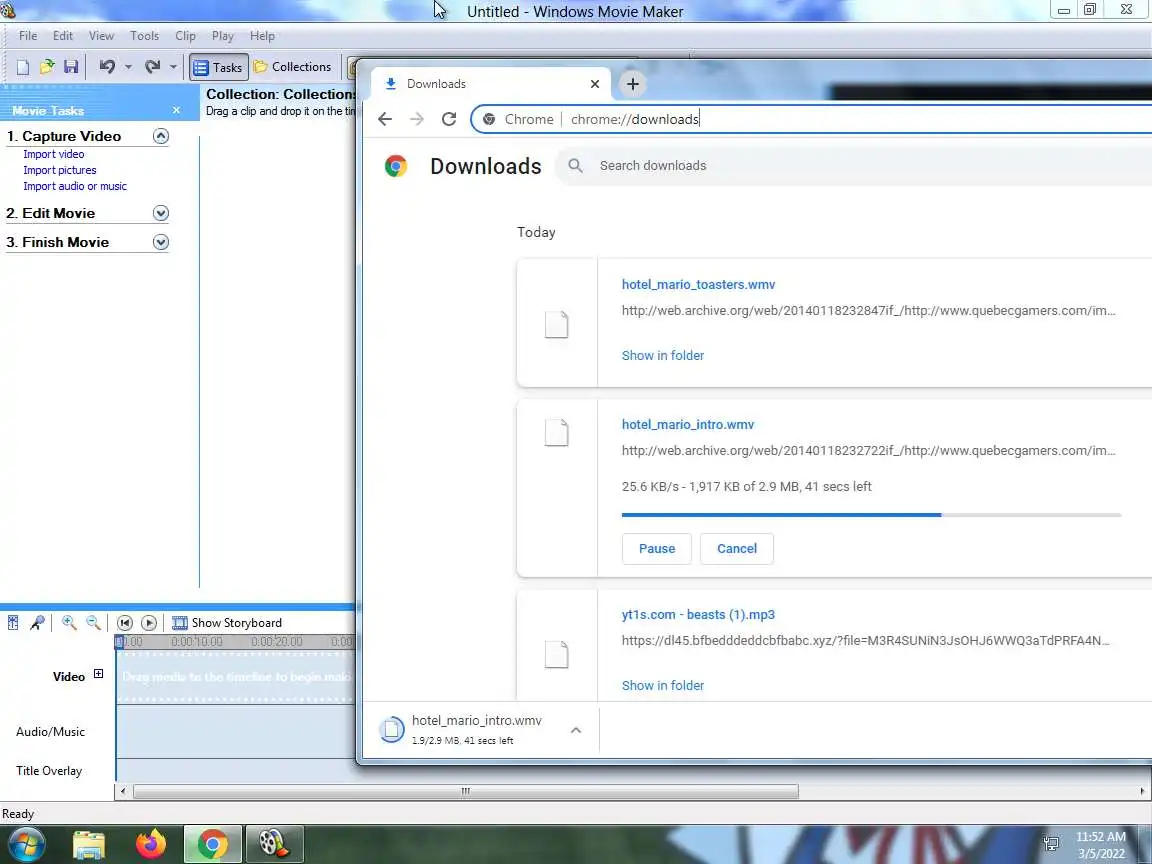Click the hotel_mario_intro.wmv download progress bar
1152x864 pixels.
[871, 515]
